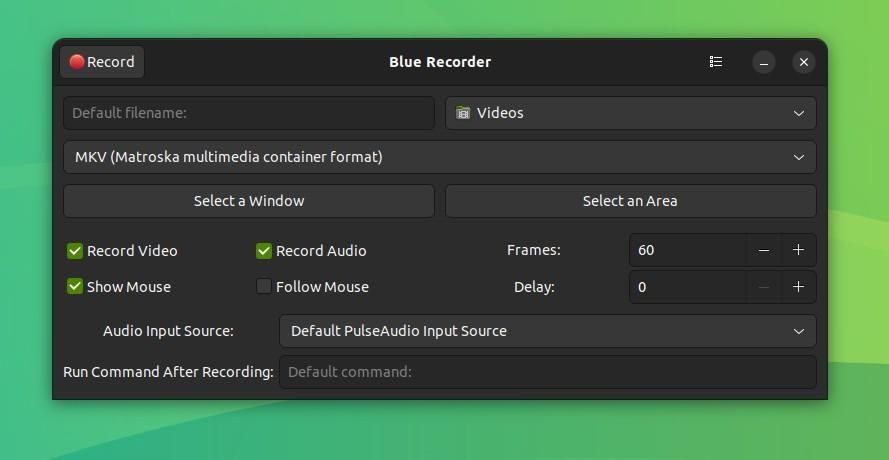The image size is (889, 460).
Task: Click the Blue Recorder window title
Action: click(x=440, y=62)
